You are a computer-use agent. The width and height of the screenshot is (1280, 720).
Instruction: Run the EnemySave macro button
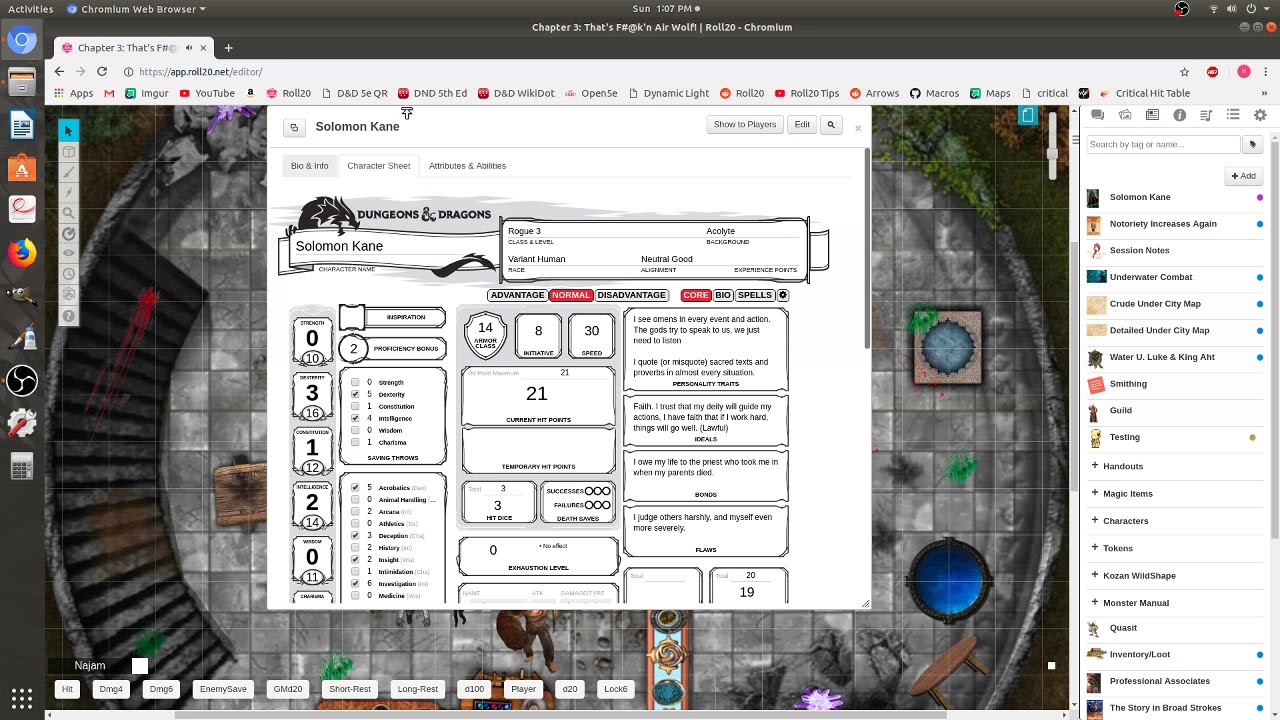point(223,689)
